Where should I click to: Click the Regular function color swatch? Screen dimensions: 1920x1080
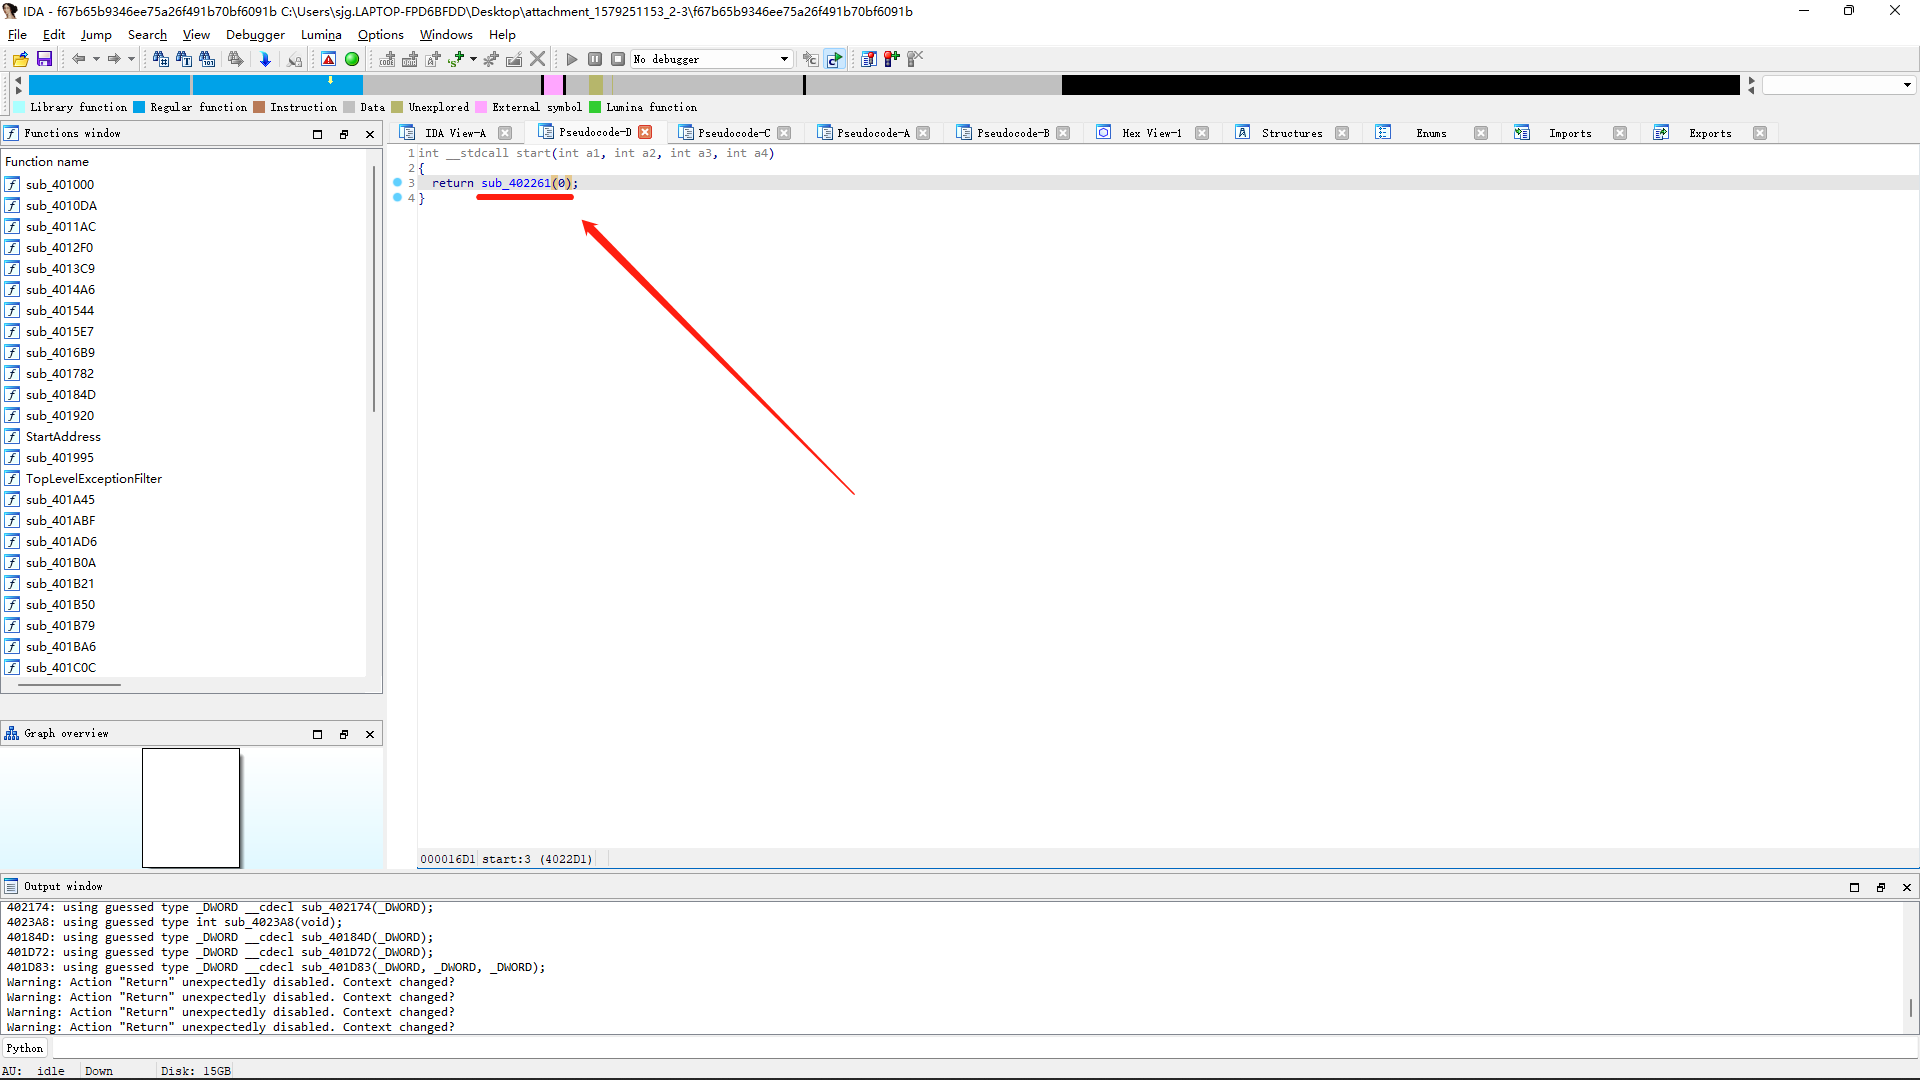[139, 107]
